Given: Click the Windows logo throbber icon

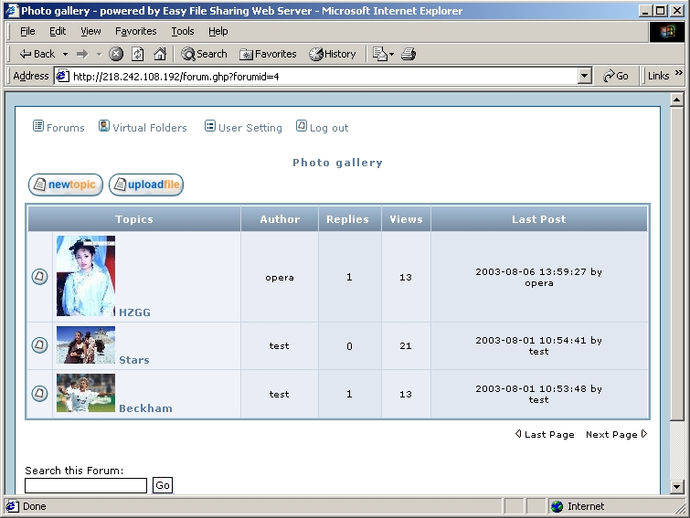Looking at the screenshot, I should 667,32.
